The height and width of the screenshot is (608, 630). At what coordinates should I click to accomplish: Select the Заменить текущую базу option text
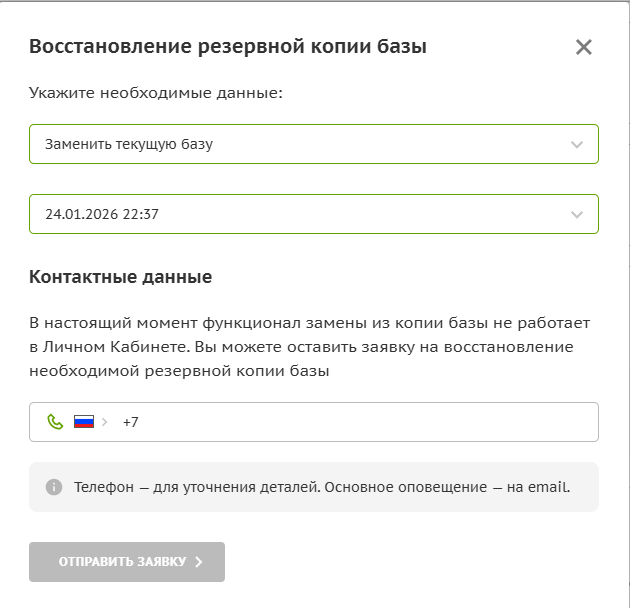pos(129,144)
